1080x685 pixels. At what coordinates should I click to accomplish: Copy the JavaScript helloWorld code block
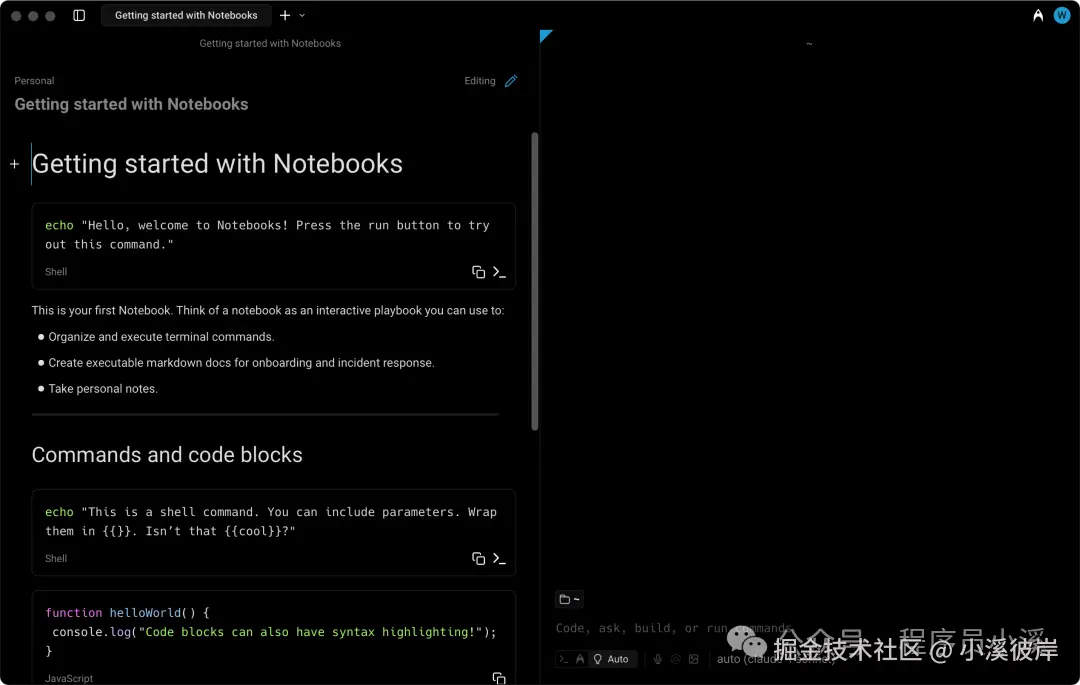pyautogui.click(x=499, y=678)
